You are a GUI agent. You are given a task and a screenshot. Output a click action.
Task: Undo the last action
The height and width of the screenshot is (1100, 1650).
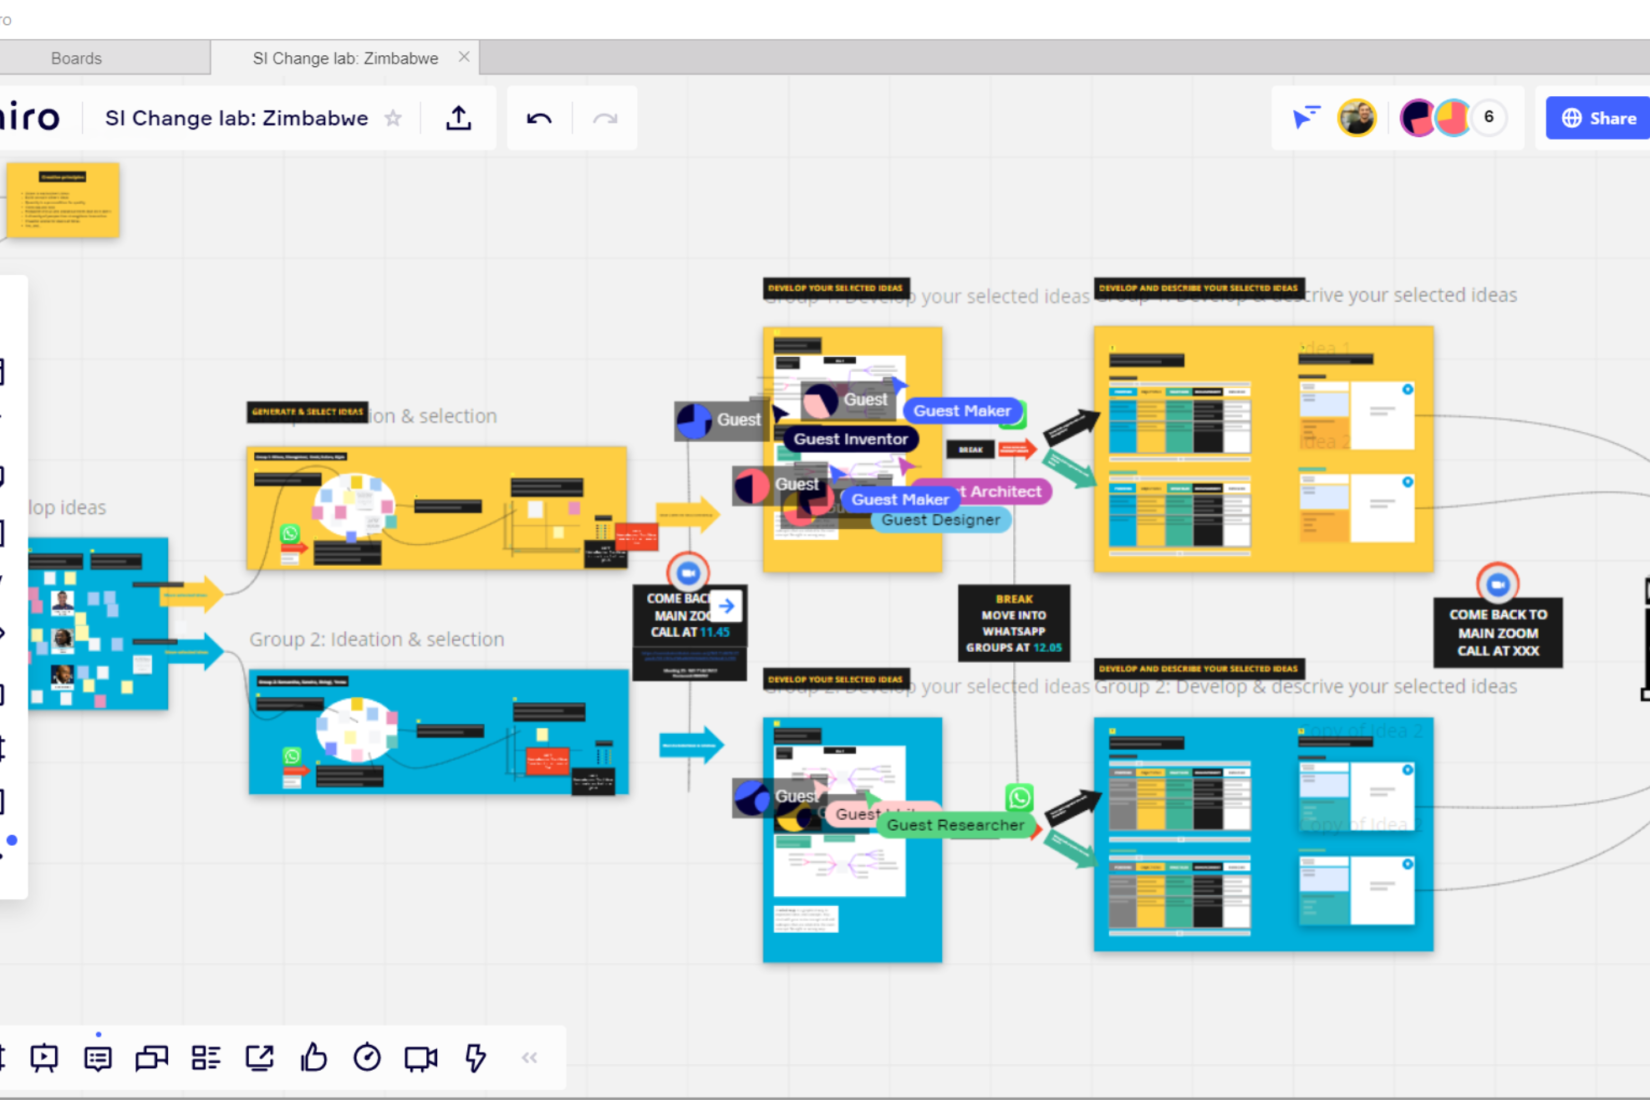point(539,118)
